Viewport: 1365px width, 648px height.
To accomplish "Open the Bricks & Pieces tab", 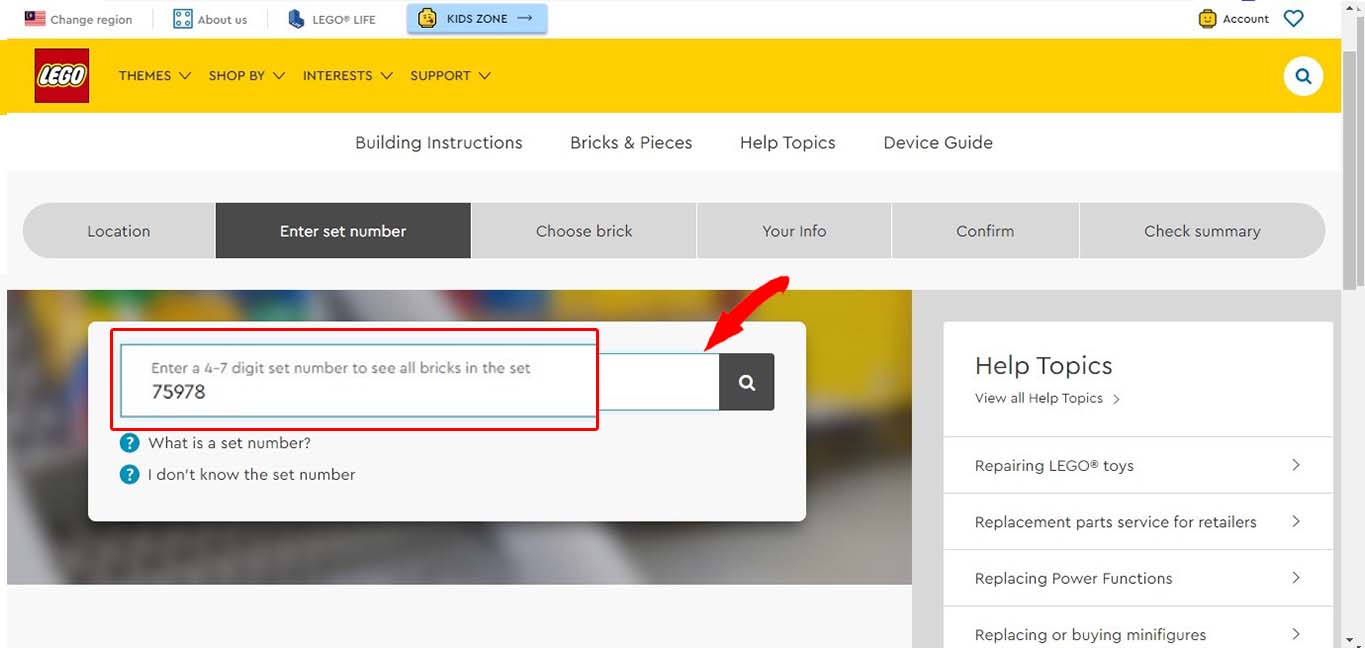I will (x=631, y=142).
